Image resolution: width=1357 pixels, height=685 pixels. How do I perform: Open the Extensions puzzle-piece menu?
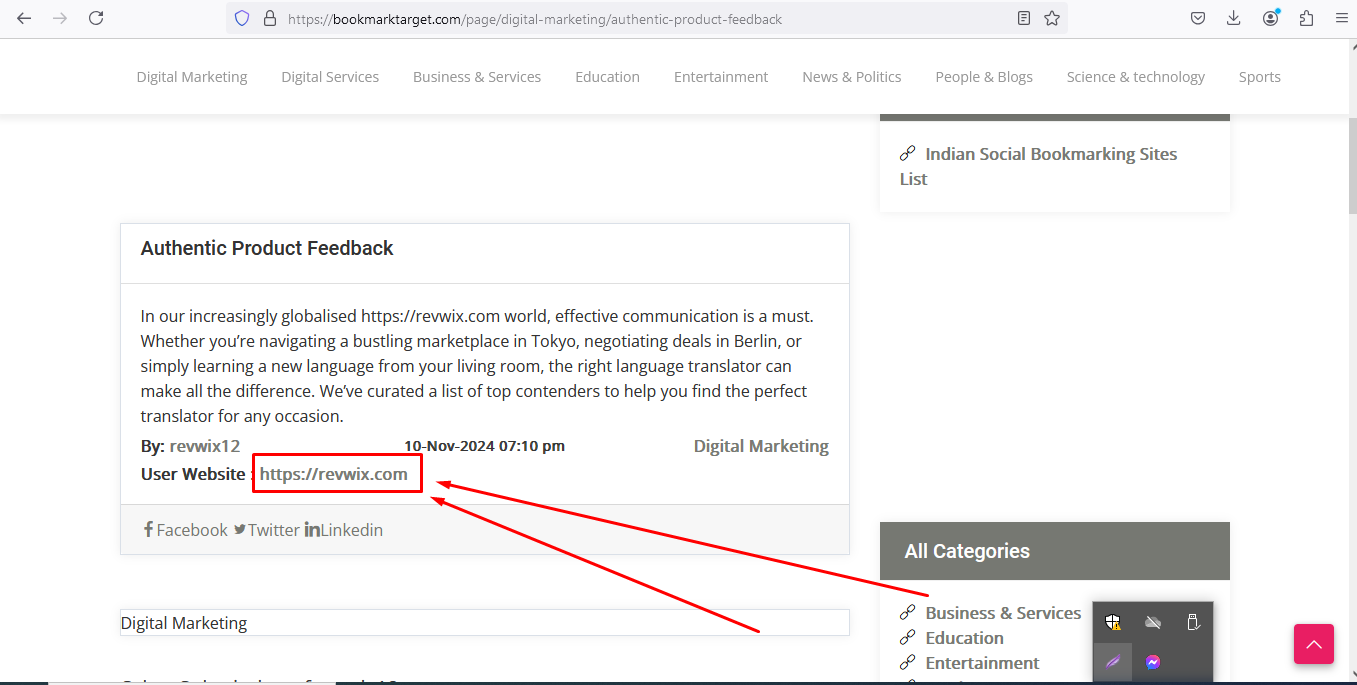tap(1306, 18)
